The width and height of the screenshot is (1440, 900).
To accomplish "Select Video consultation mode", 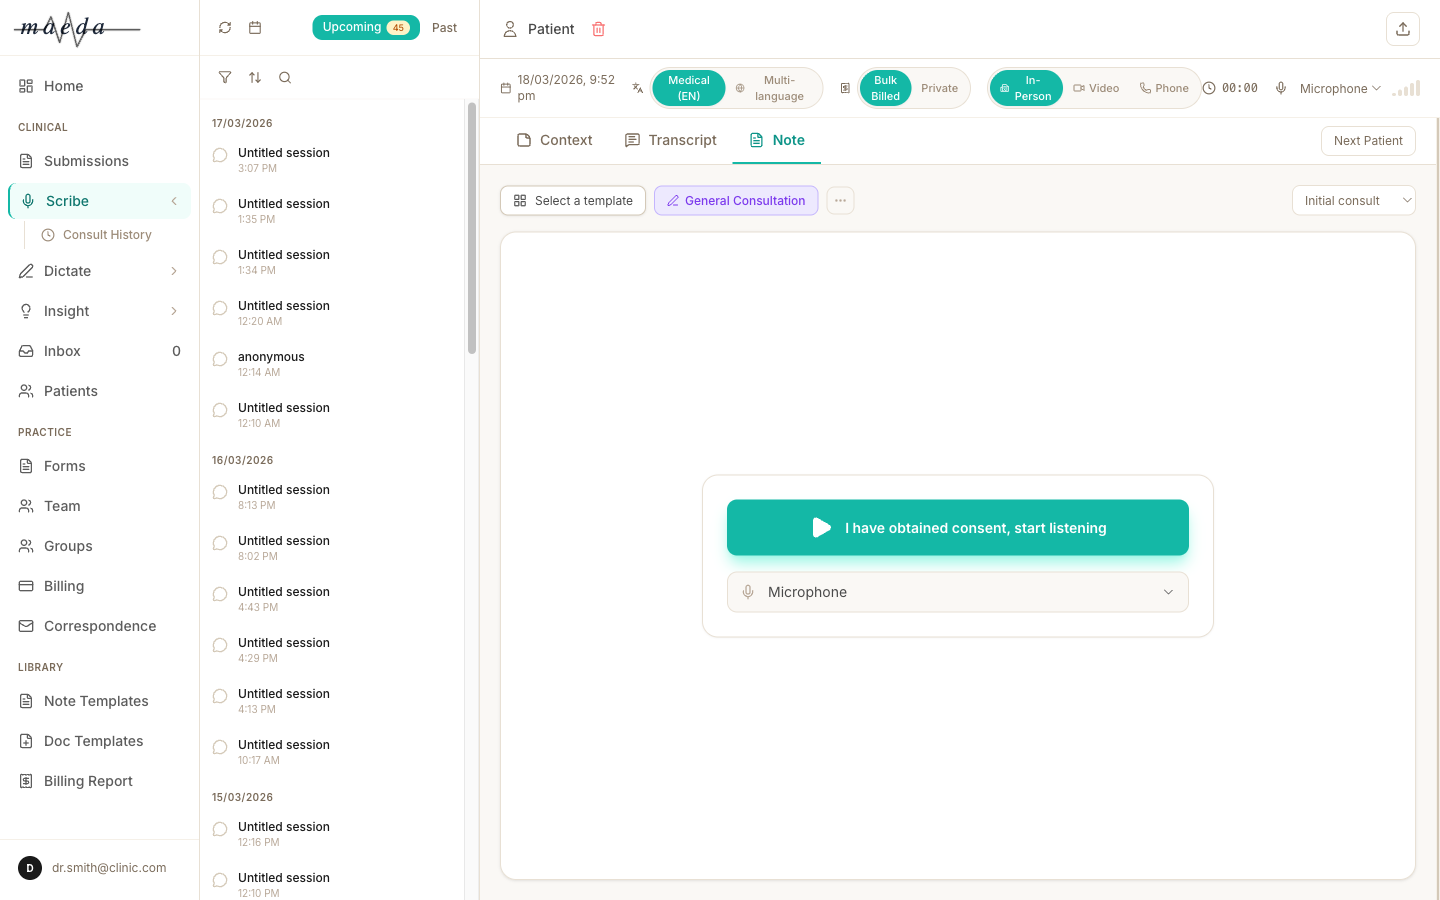I will 1096,88.
